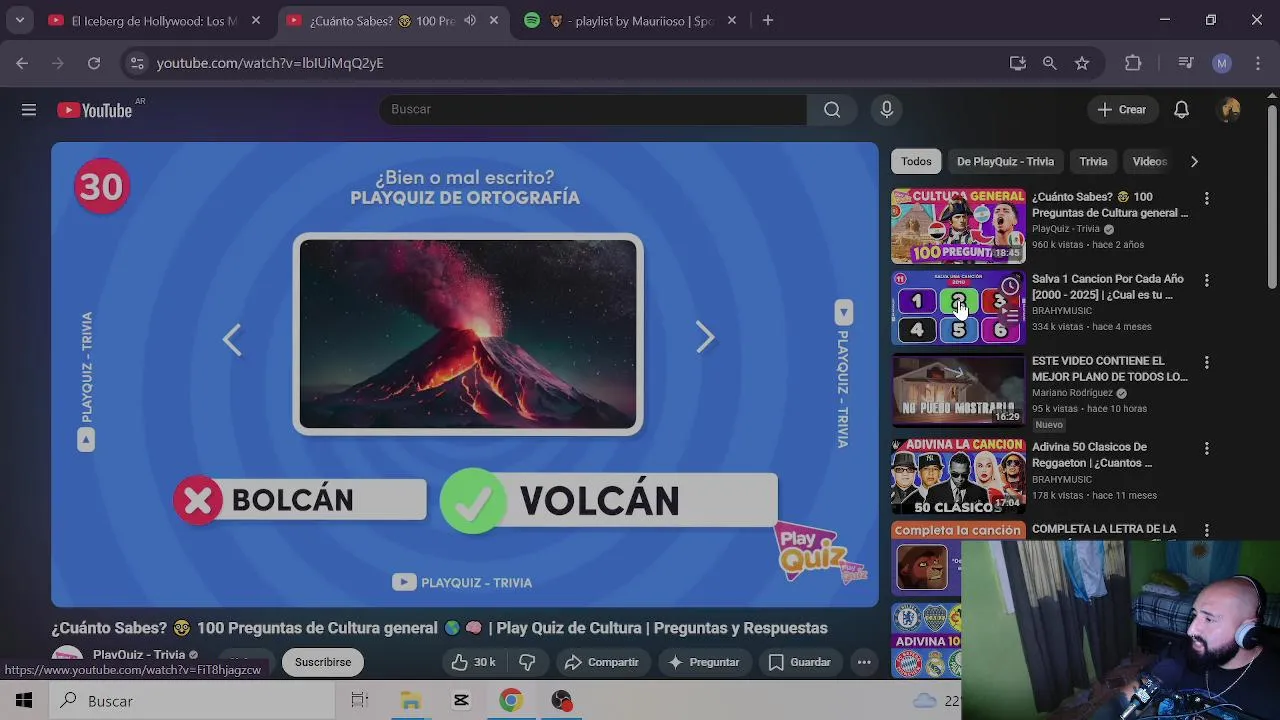Open options for Adivina 50 Clasicos video
Image resolution: width=1280 pixels, height=720 pixels.
(1207, 448)
